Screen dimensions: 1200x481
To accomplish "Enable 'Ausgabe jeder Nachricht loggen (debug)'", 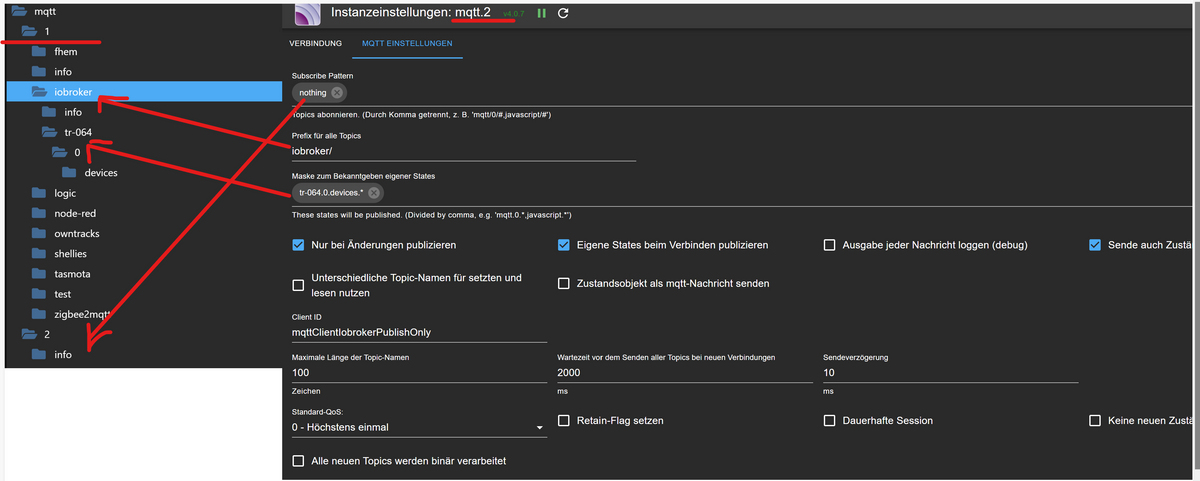I will 829,245.
